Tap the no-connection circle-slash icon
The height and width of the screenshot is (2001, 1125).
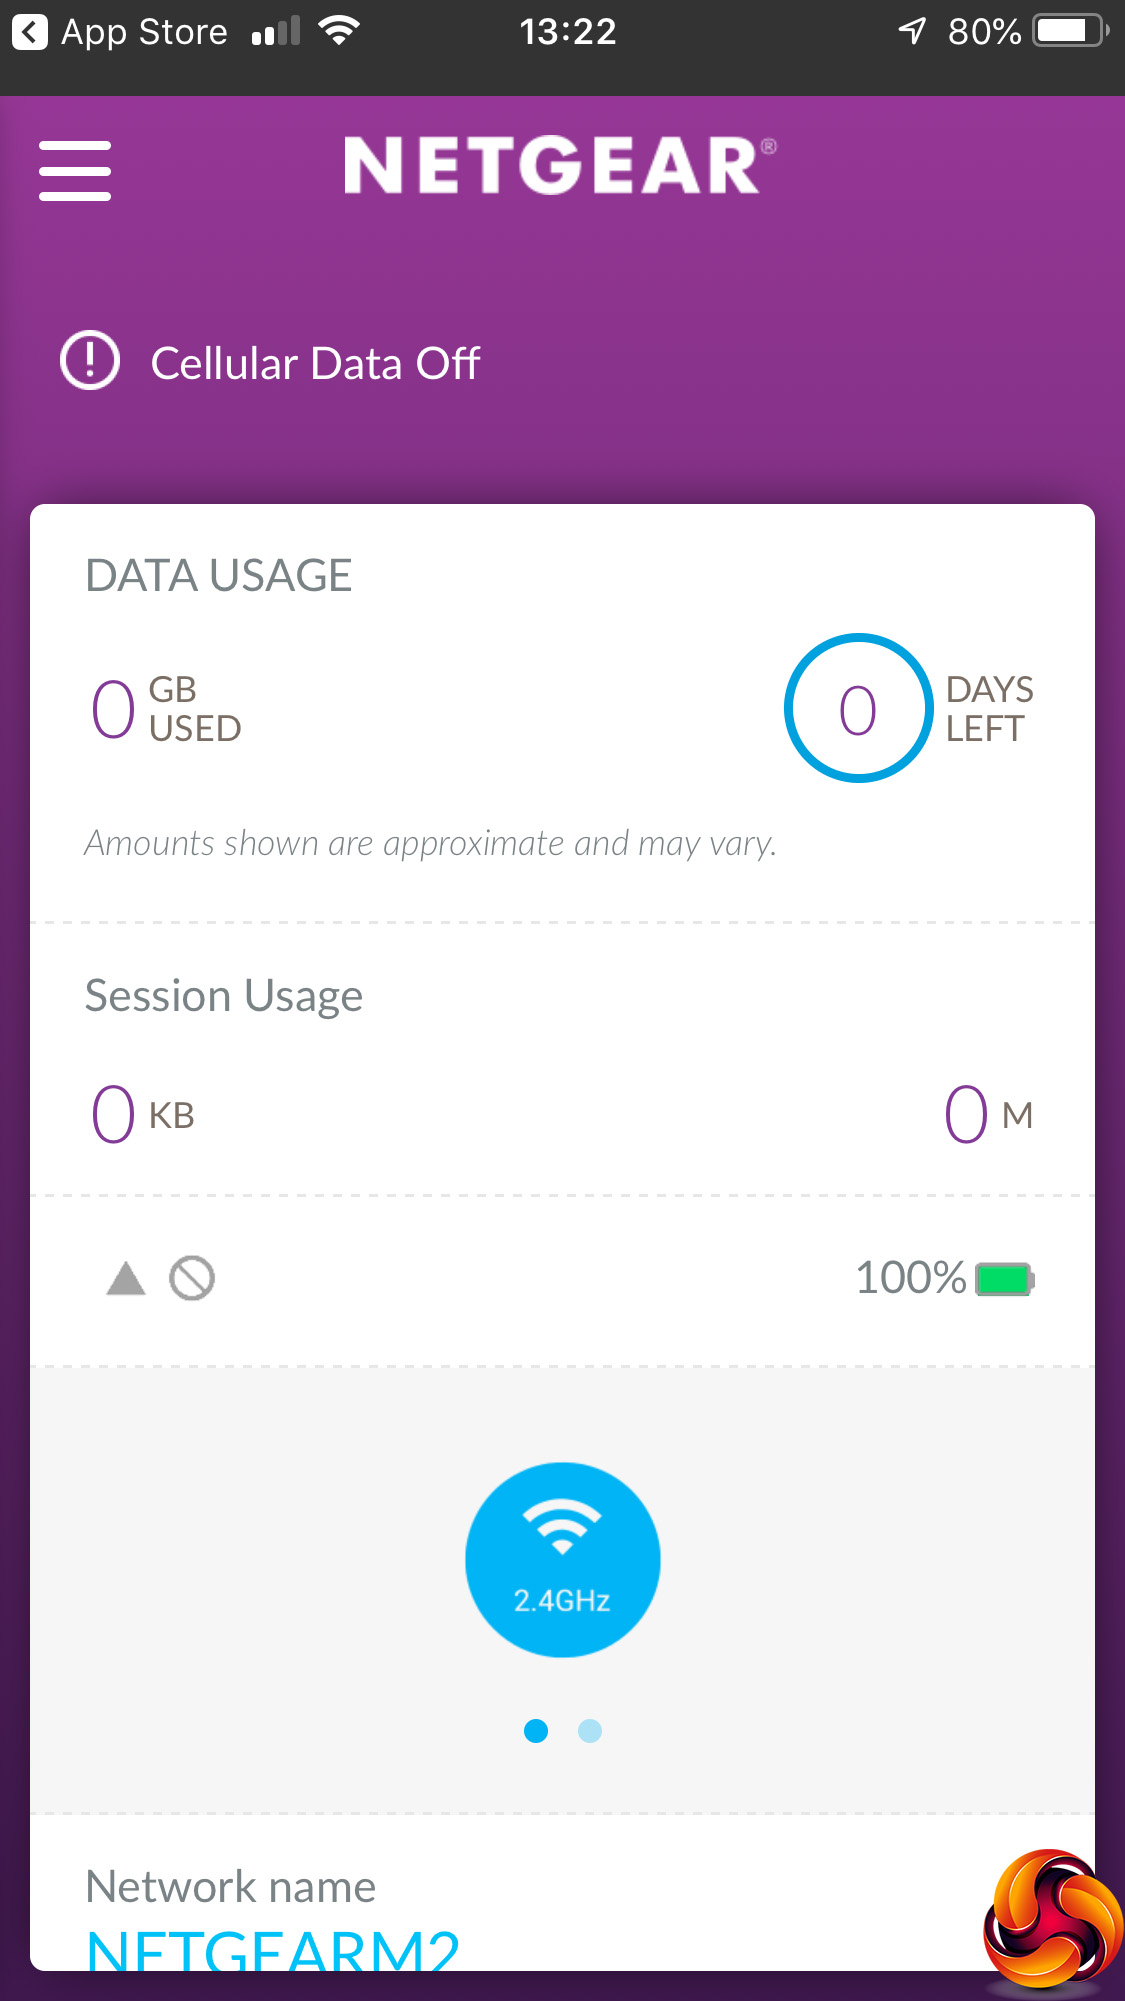[192, 1278]
